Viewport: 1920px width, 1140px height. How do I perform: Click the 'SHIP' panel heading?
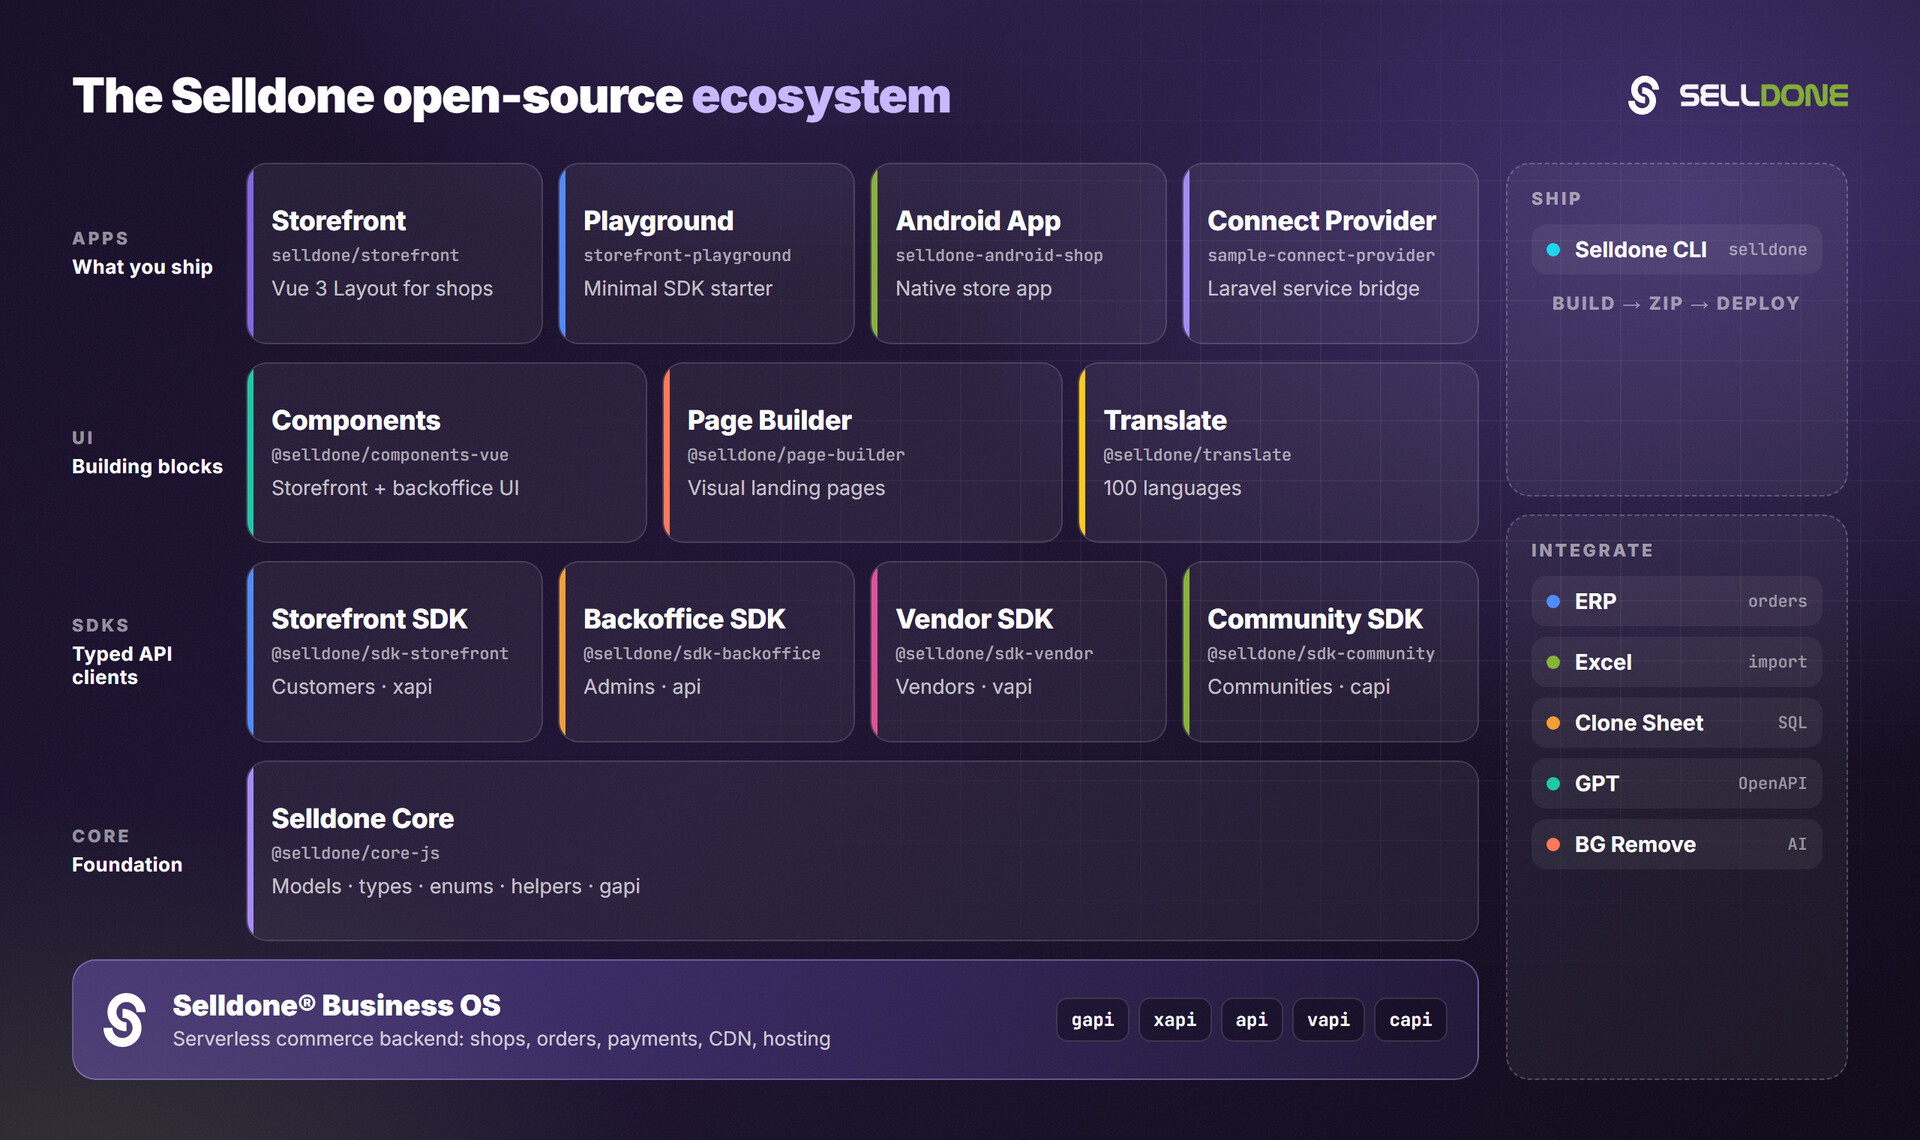[1556, 199]
